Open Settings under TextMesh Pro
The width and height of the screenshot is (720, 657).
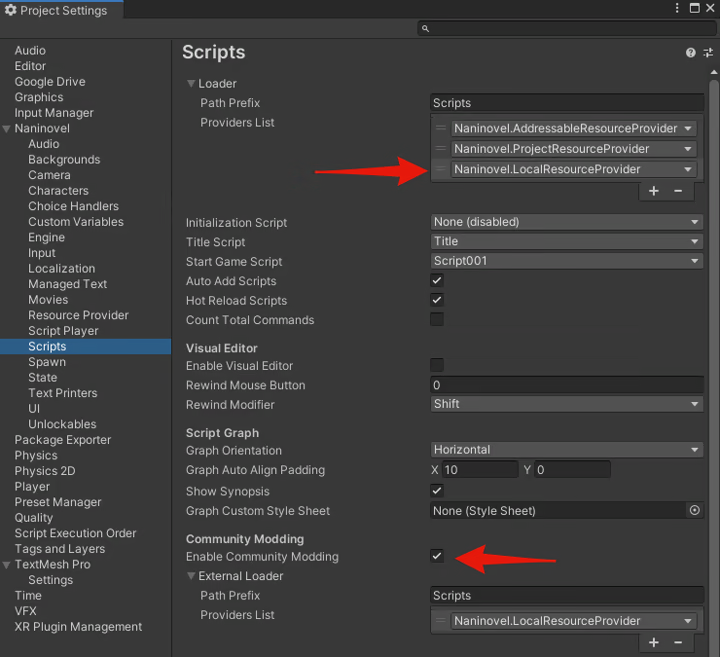click(51, 580)
